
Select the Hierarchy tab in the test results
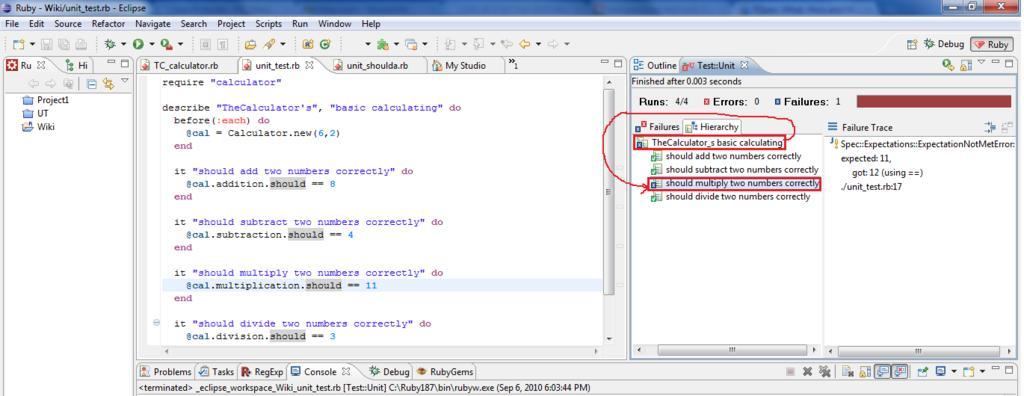click(x=712, y=127)
